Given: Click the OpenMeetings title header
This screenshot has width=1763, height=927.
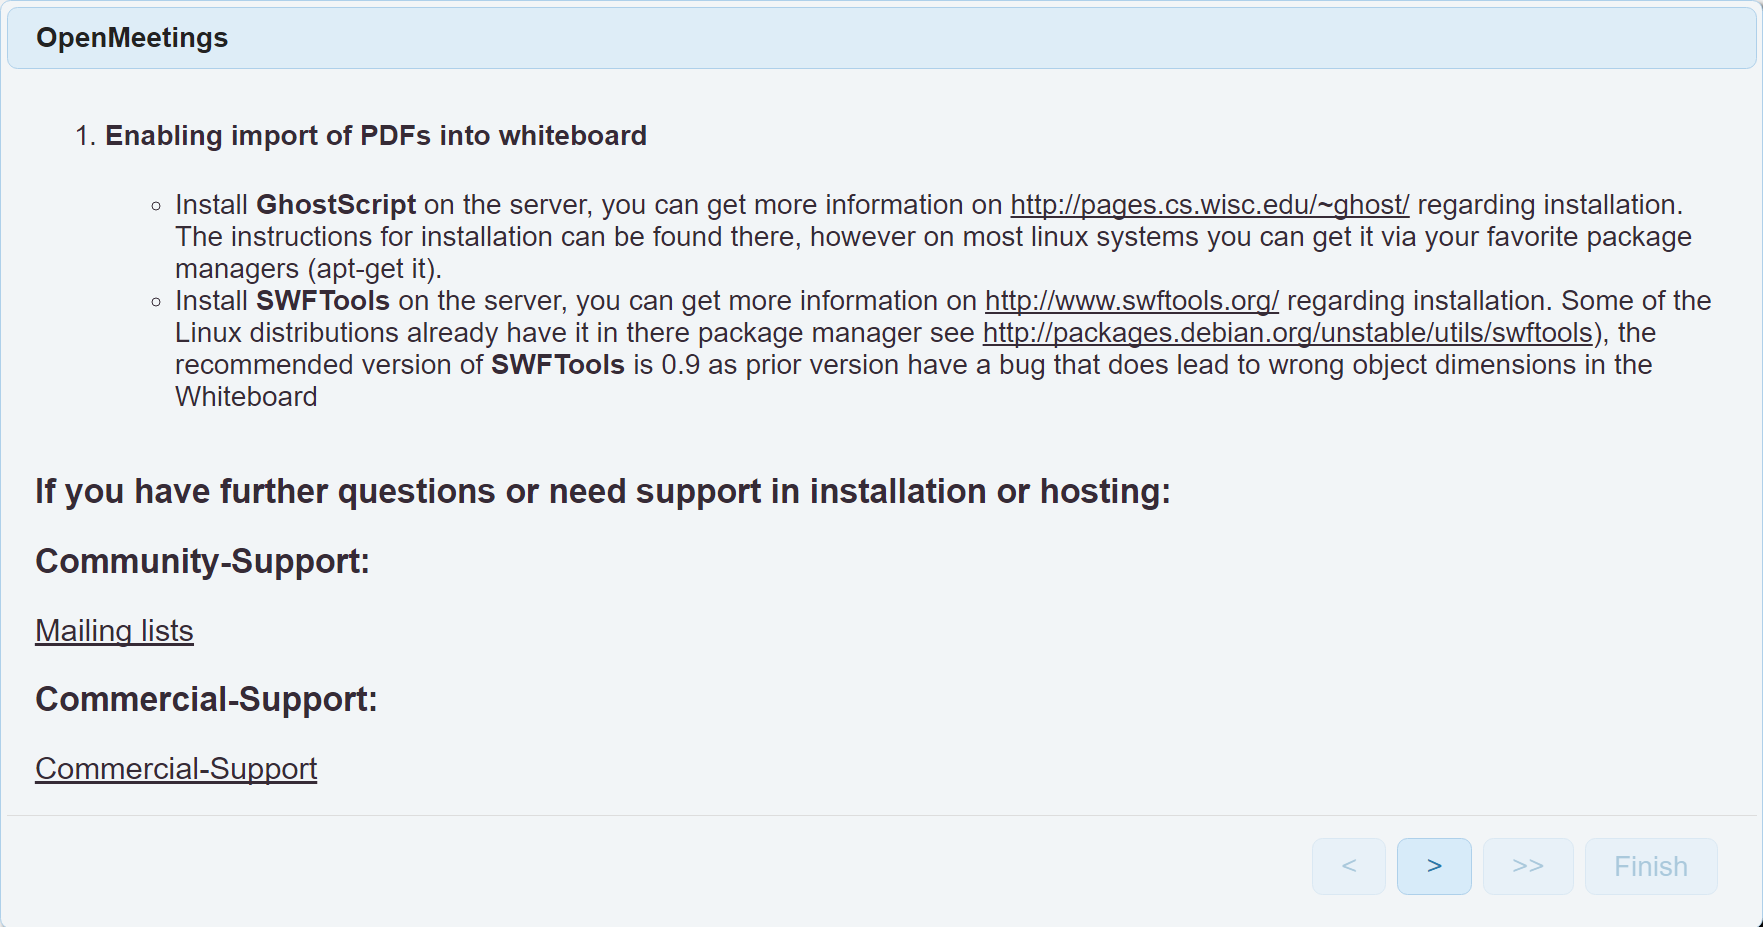Looking at the screenshot, I should [132, 38].
